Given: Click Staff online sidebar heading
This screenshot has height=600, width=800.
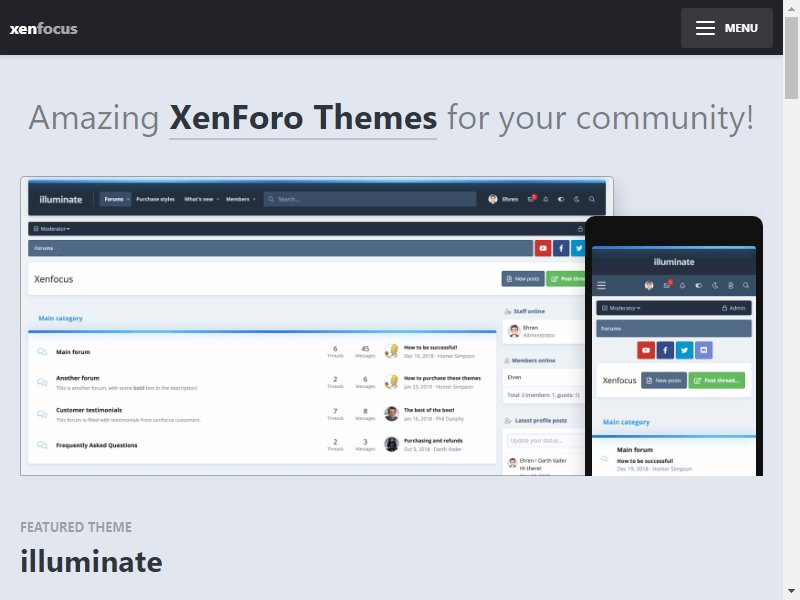Looking at the screenshot, I should 524,311.
